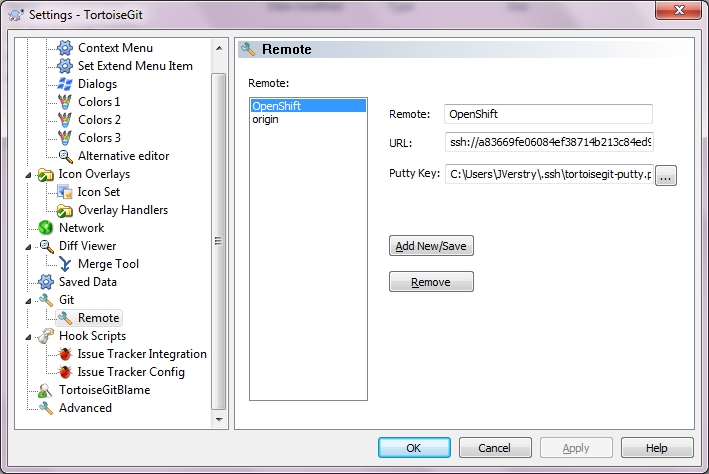Click the Putty Key path field
Image resolution: width=709 pixels, height=474 pixels.
click(x=549, y=175)
